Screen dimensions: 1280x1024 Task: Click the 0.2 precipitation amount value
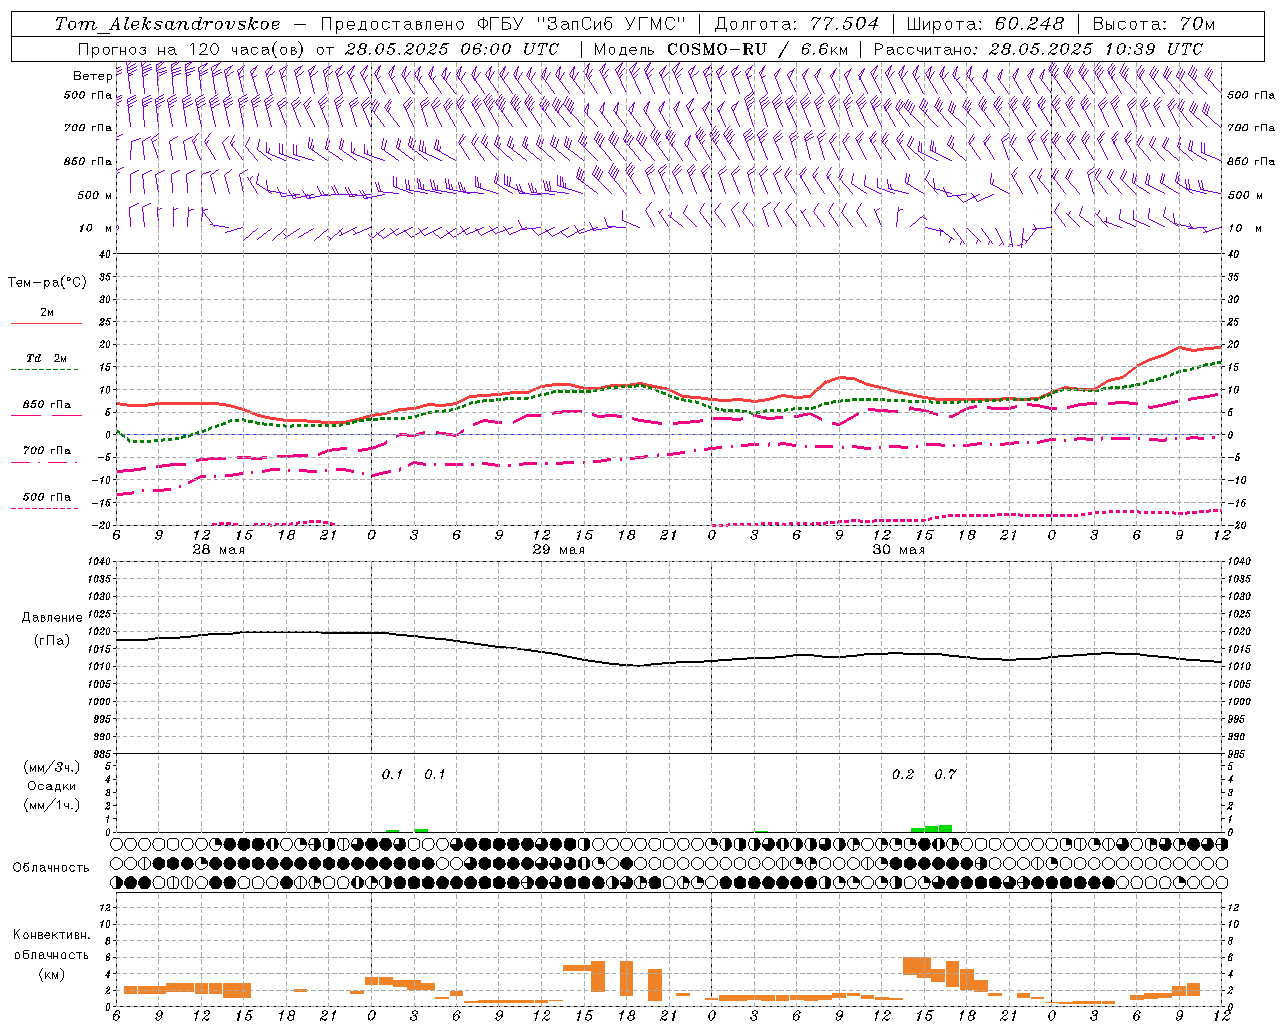[x=903, y=775]
